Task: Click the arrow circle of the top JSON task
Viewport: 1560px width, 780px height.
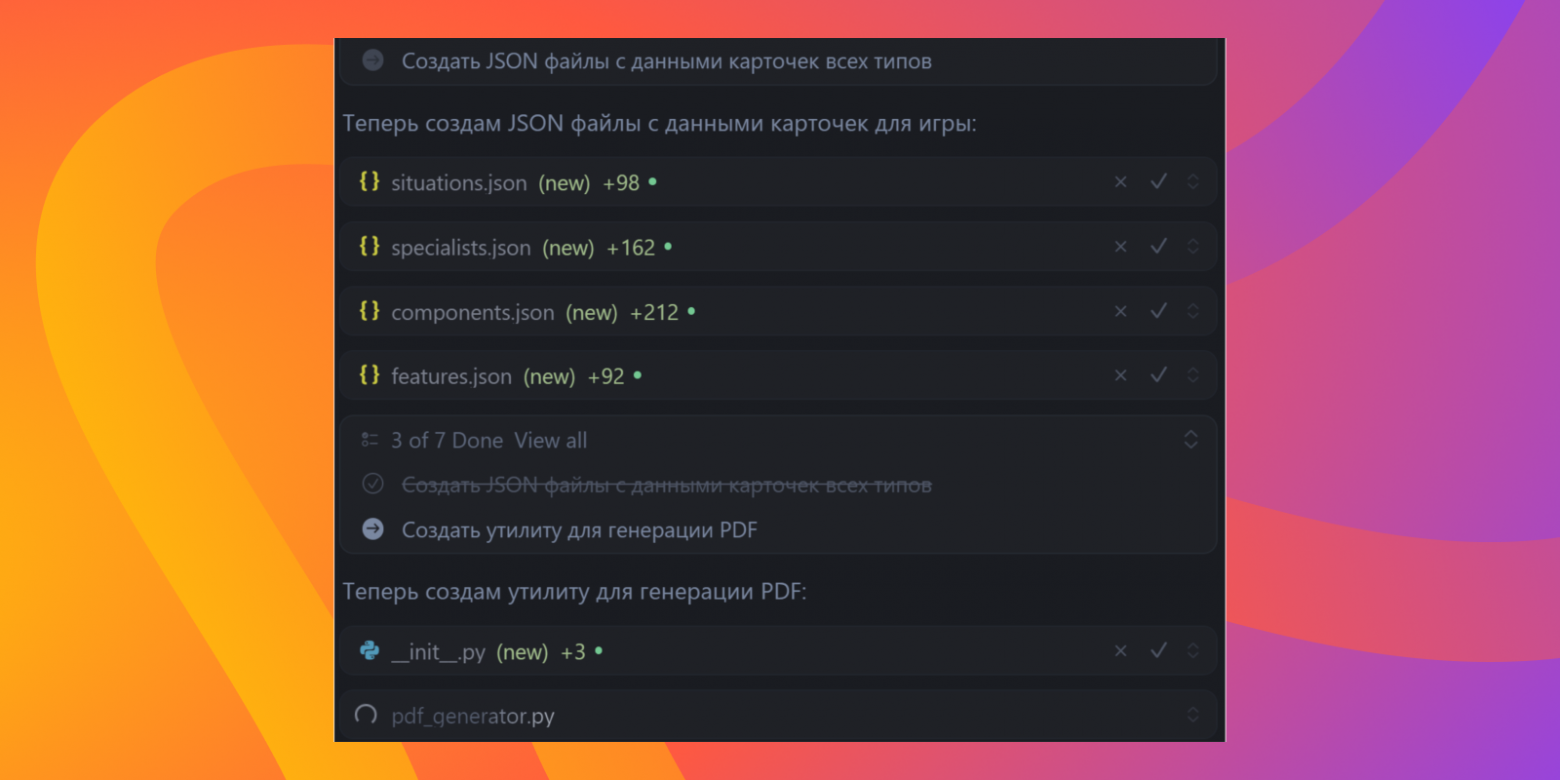Action: point(373,61)
